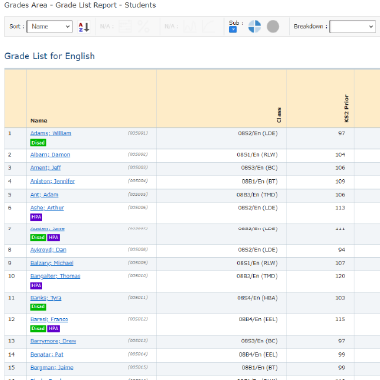
Task: Open student Aykroyd, Dan
Action: 48,250
